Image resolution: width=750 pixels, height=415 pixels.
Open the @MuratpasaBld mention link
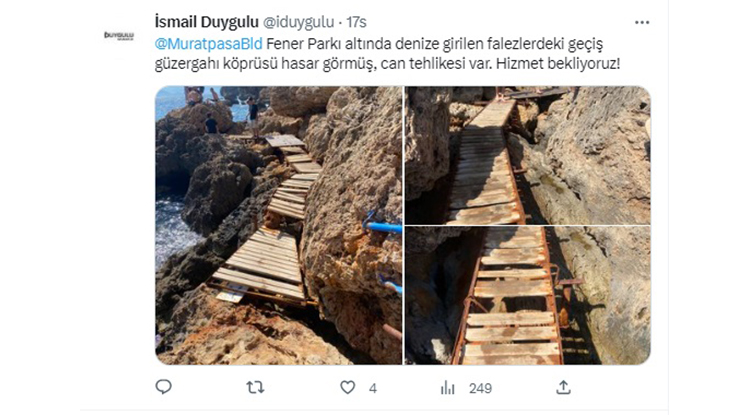(209, 44)
